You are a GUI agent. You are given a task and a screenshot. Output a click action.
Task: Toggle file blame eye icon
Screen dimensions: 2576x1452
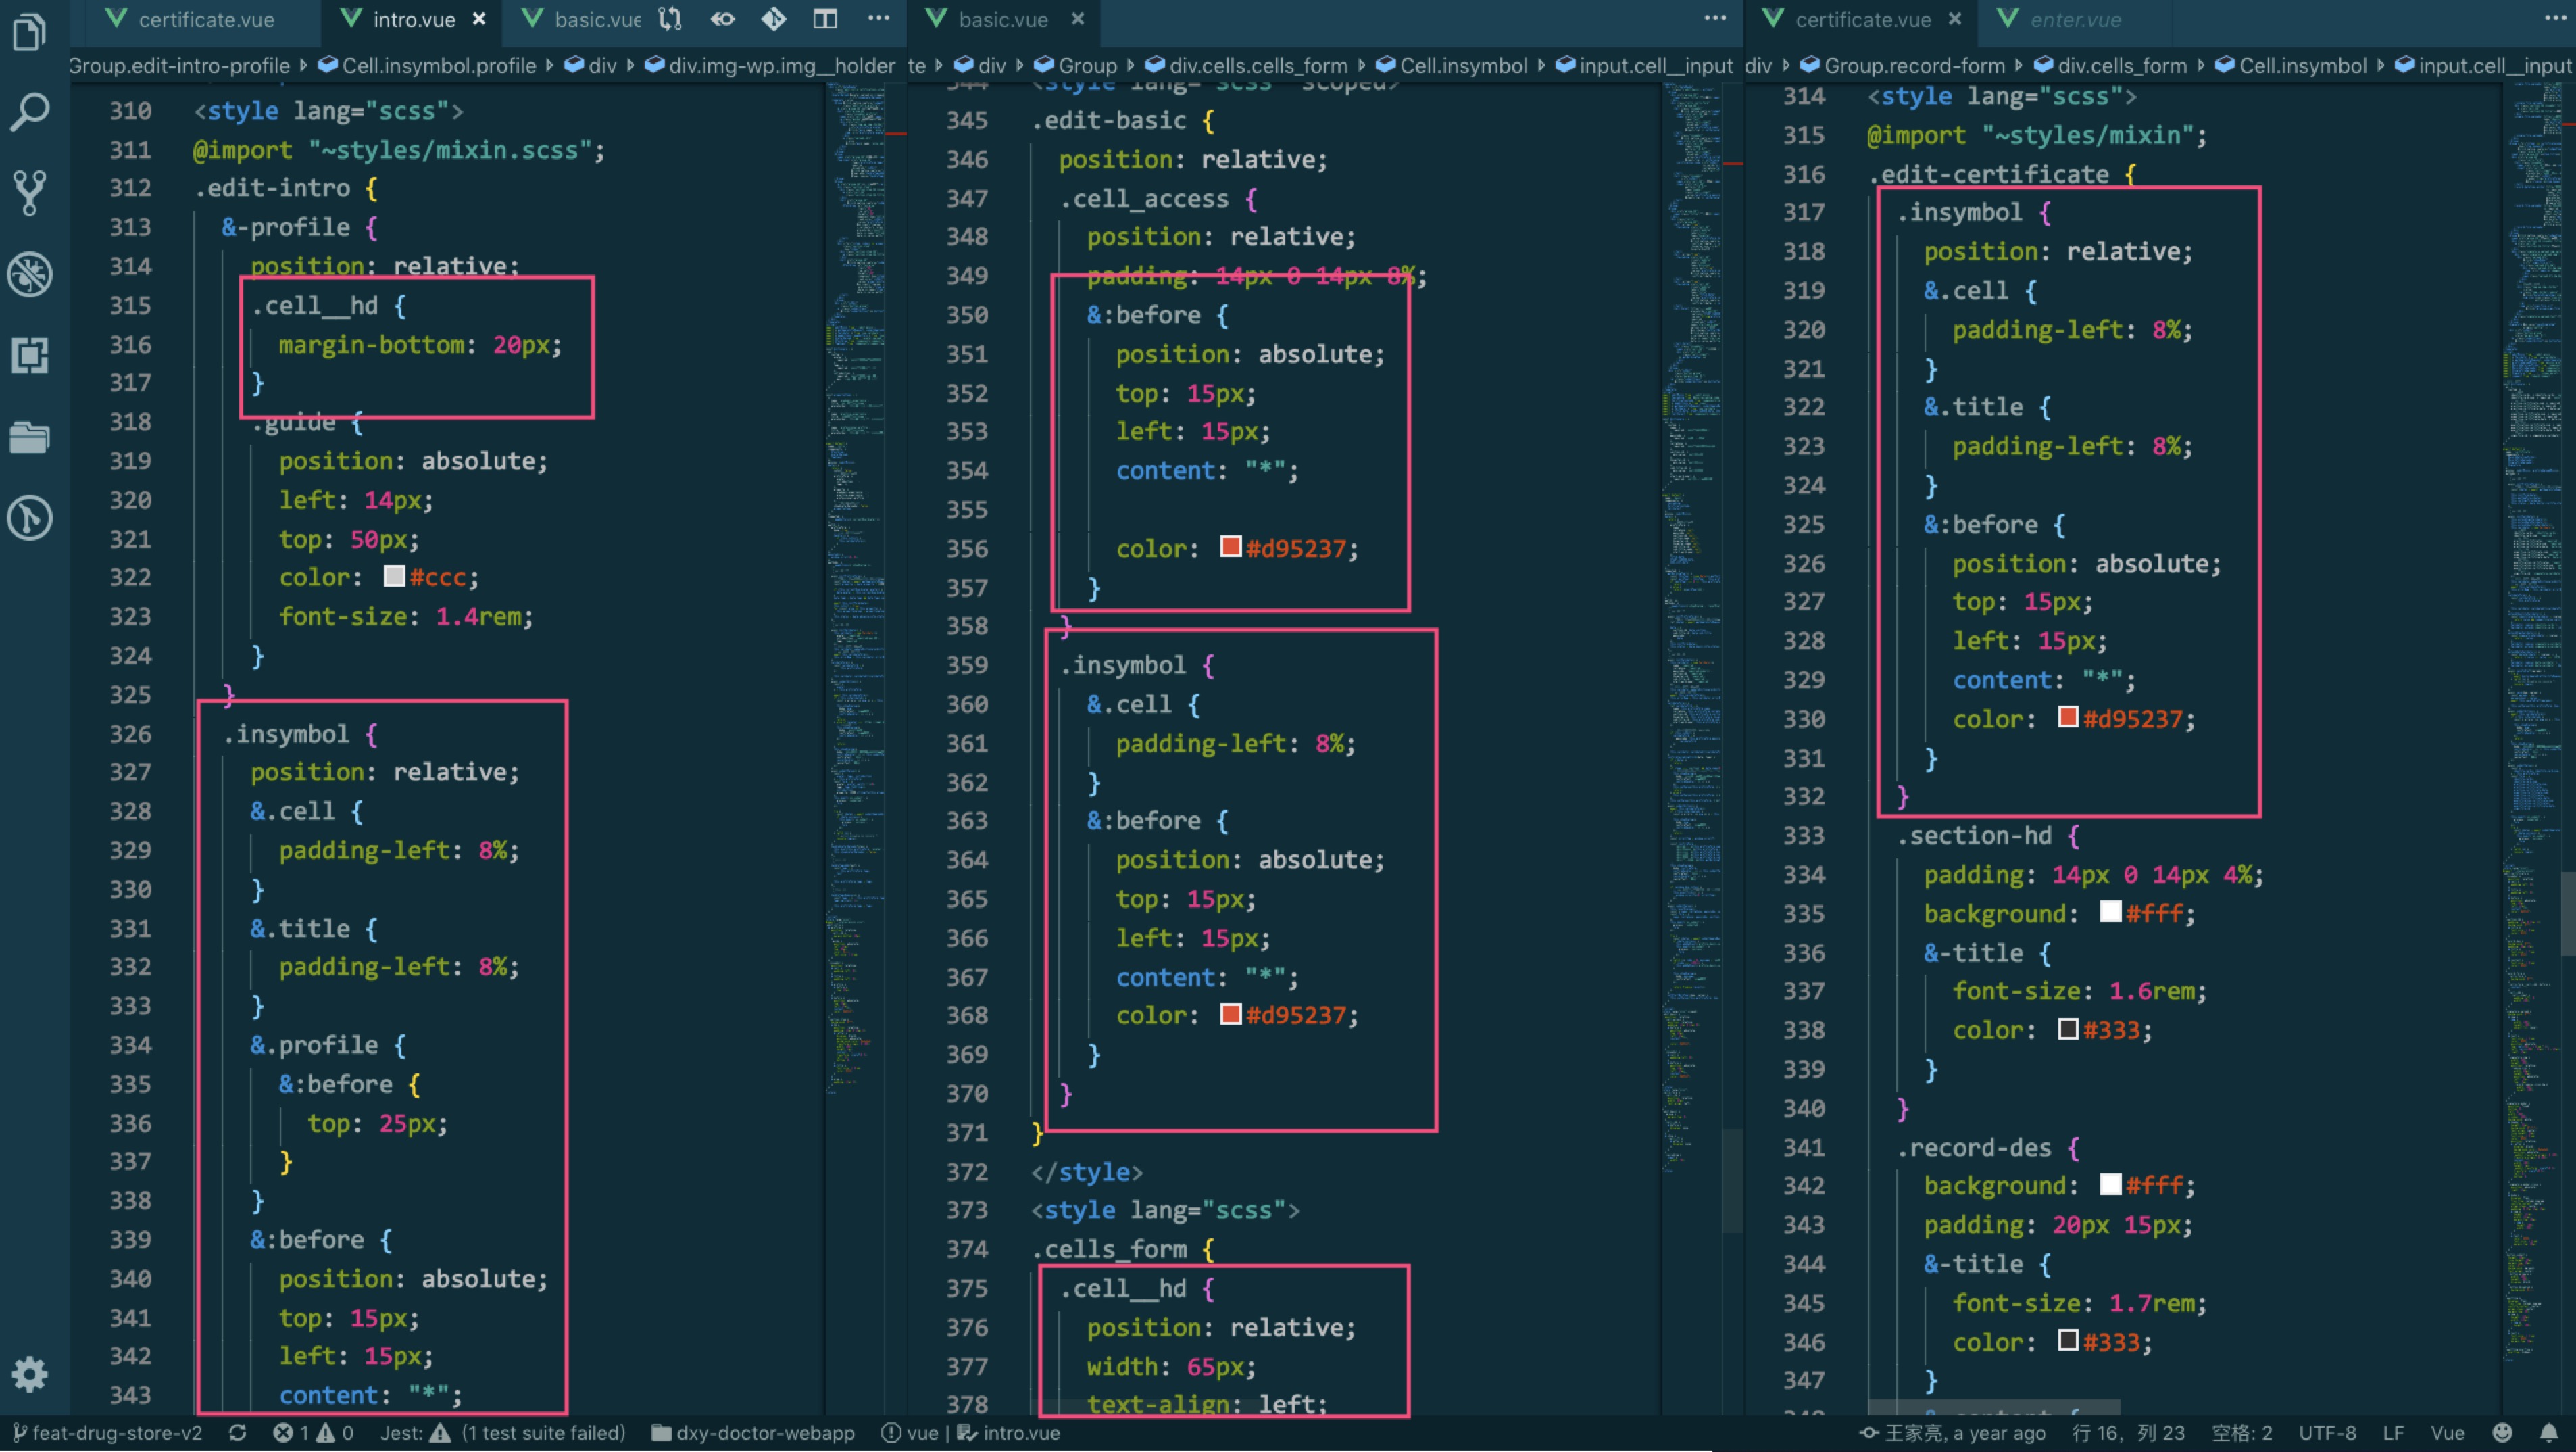click(x=722, y=19)
